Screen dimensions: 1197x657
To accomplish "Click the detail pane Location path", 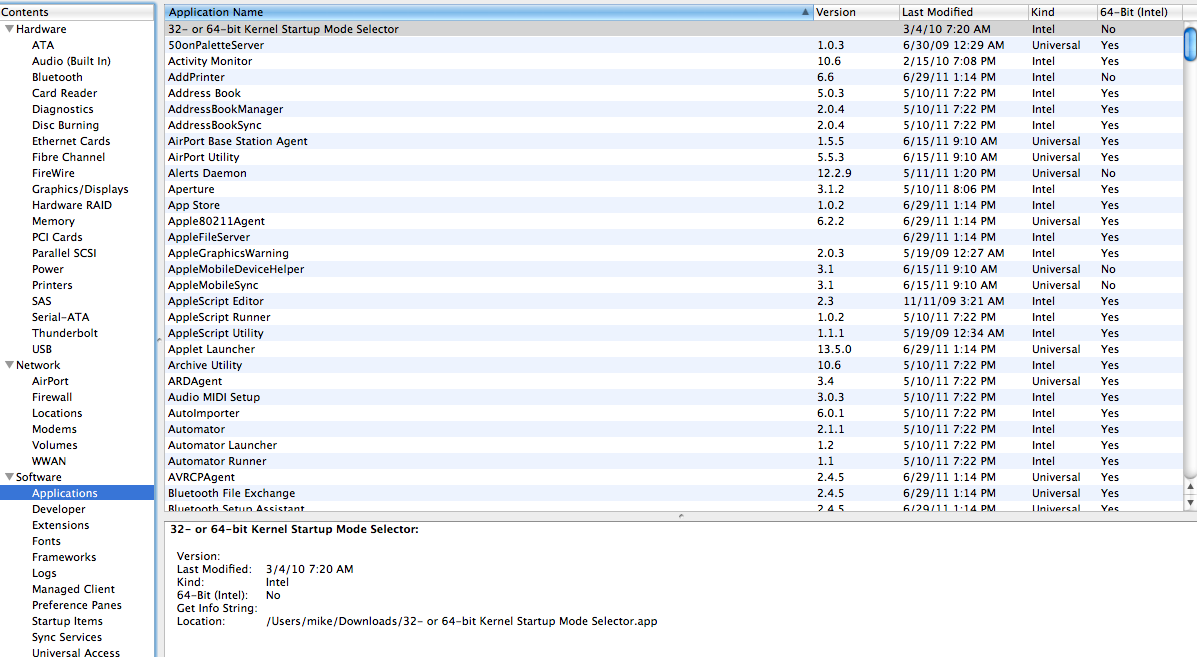I will (462, 621).
